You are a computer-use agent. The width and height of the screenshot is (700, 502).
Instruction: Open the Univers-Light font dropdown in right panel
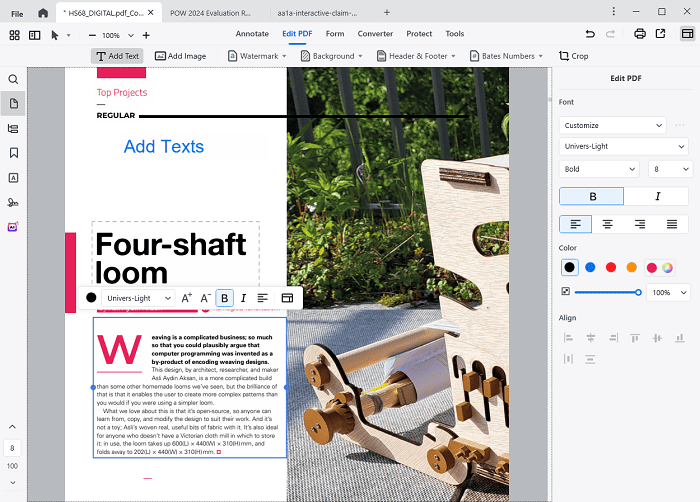[623, 147]
